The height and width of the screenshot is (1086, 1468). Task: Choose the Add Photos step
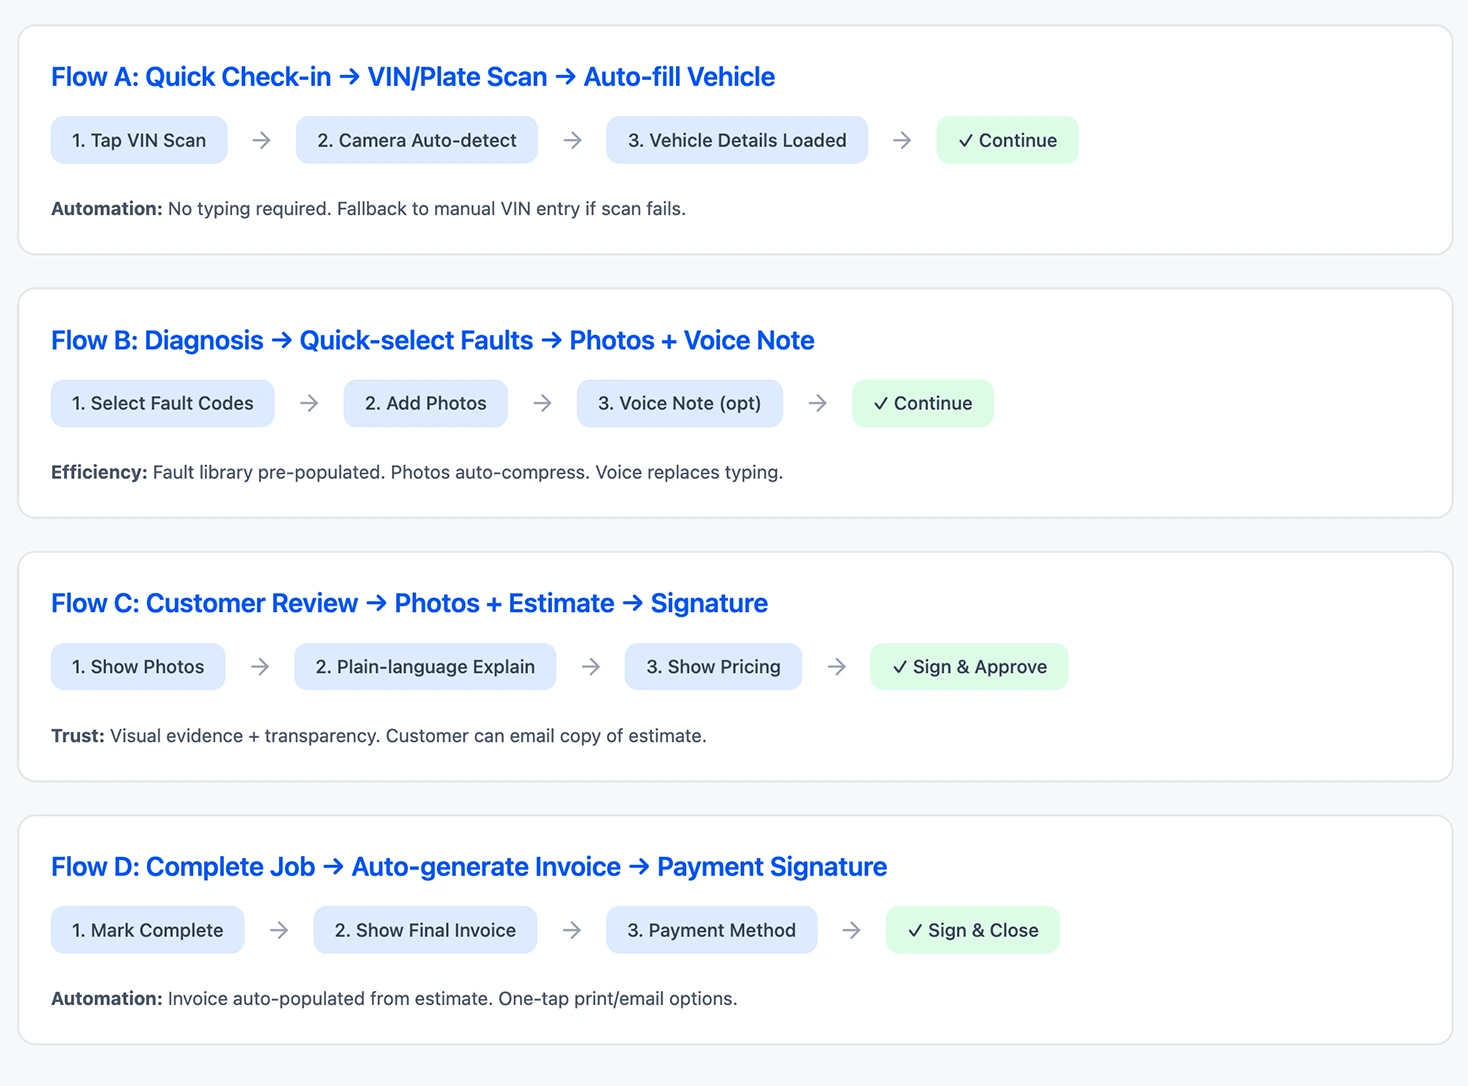(x=425, y=403)
